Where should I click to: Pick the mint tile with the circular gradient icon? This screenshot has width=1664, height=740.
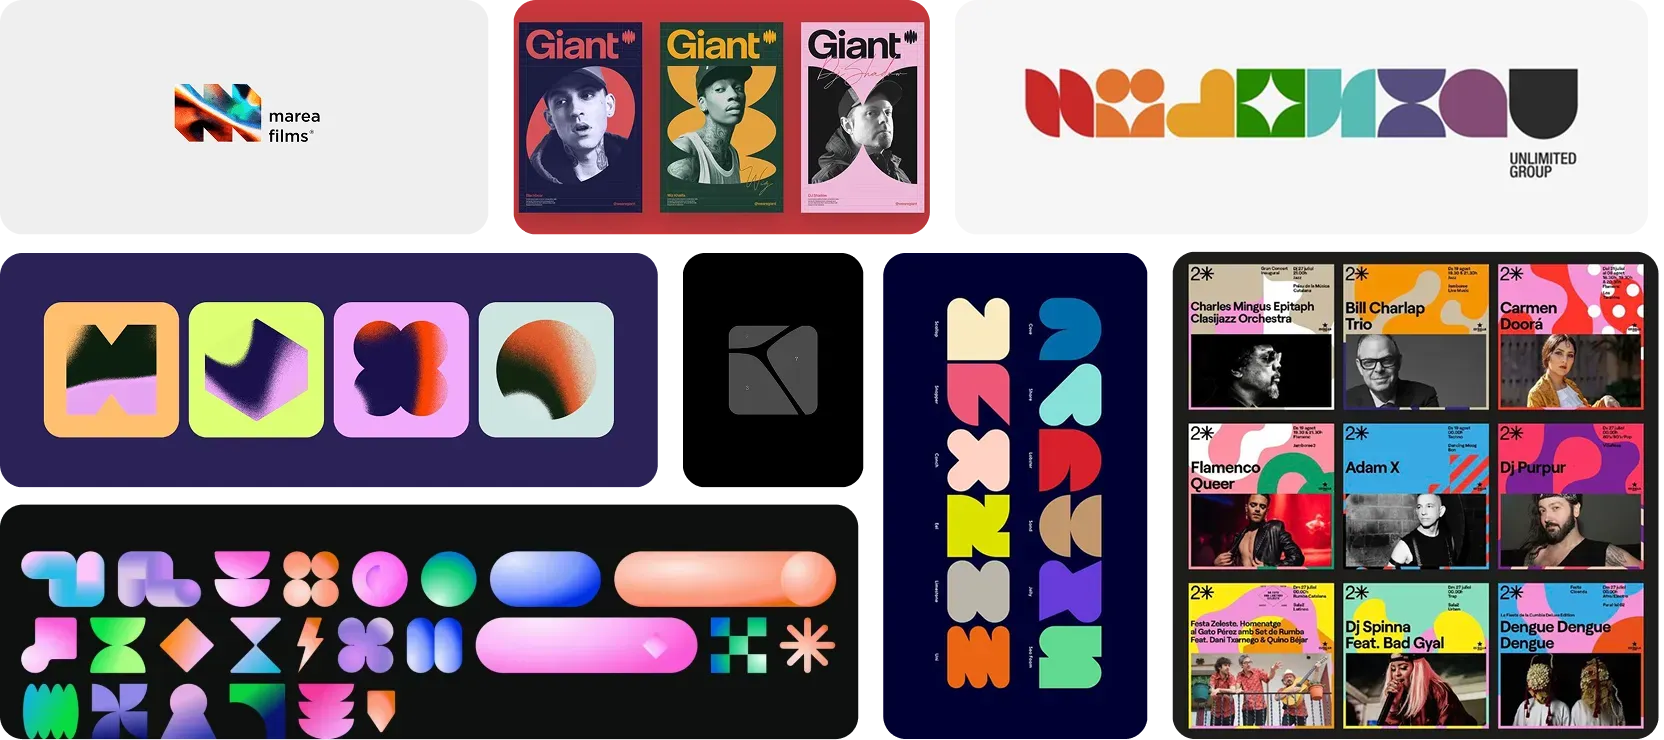[x=546, y=370]
